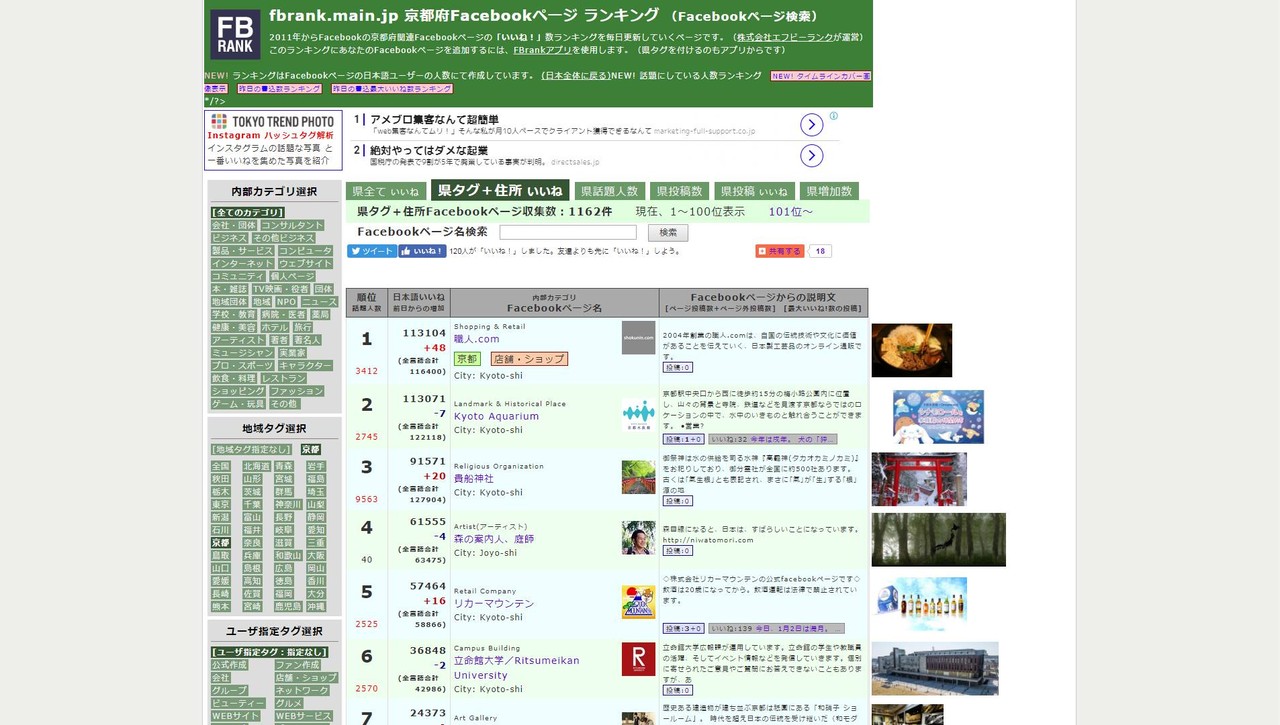Image resolution: width=1280 pixels, height=725 pixels.
Task: Switch to the 県増加数 tab
Action: click(x=830, y=191)
